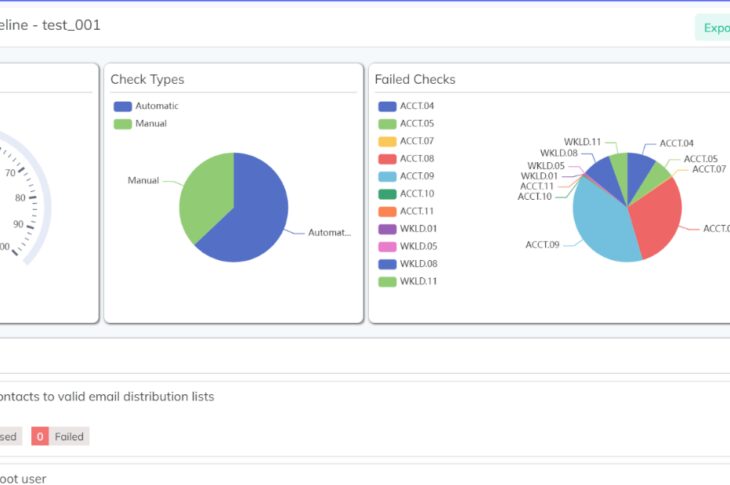Click the red Failed count badge
Image resolution: width=730 pixels, height=485 pixels.
click(40, 437)
